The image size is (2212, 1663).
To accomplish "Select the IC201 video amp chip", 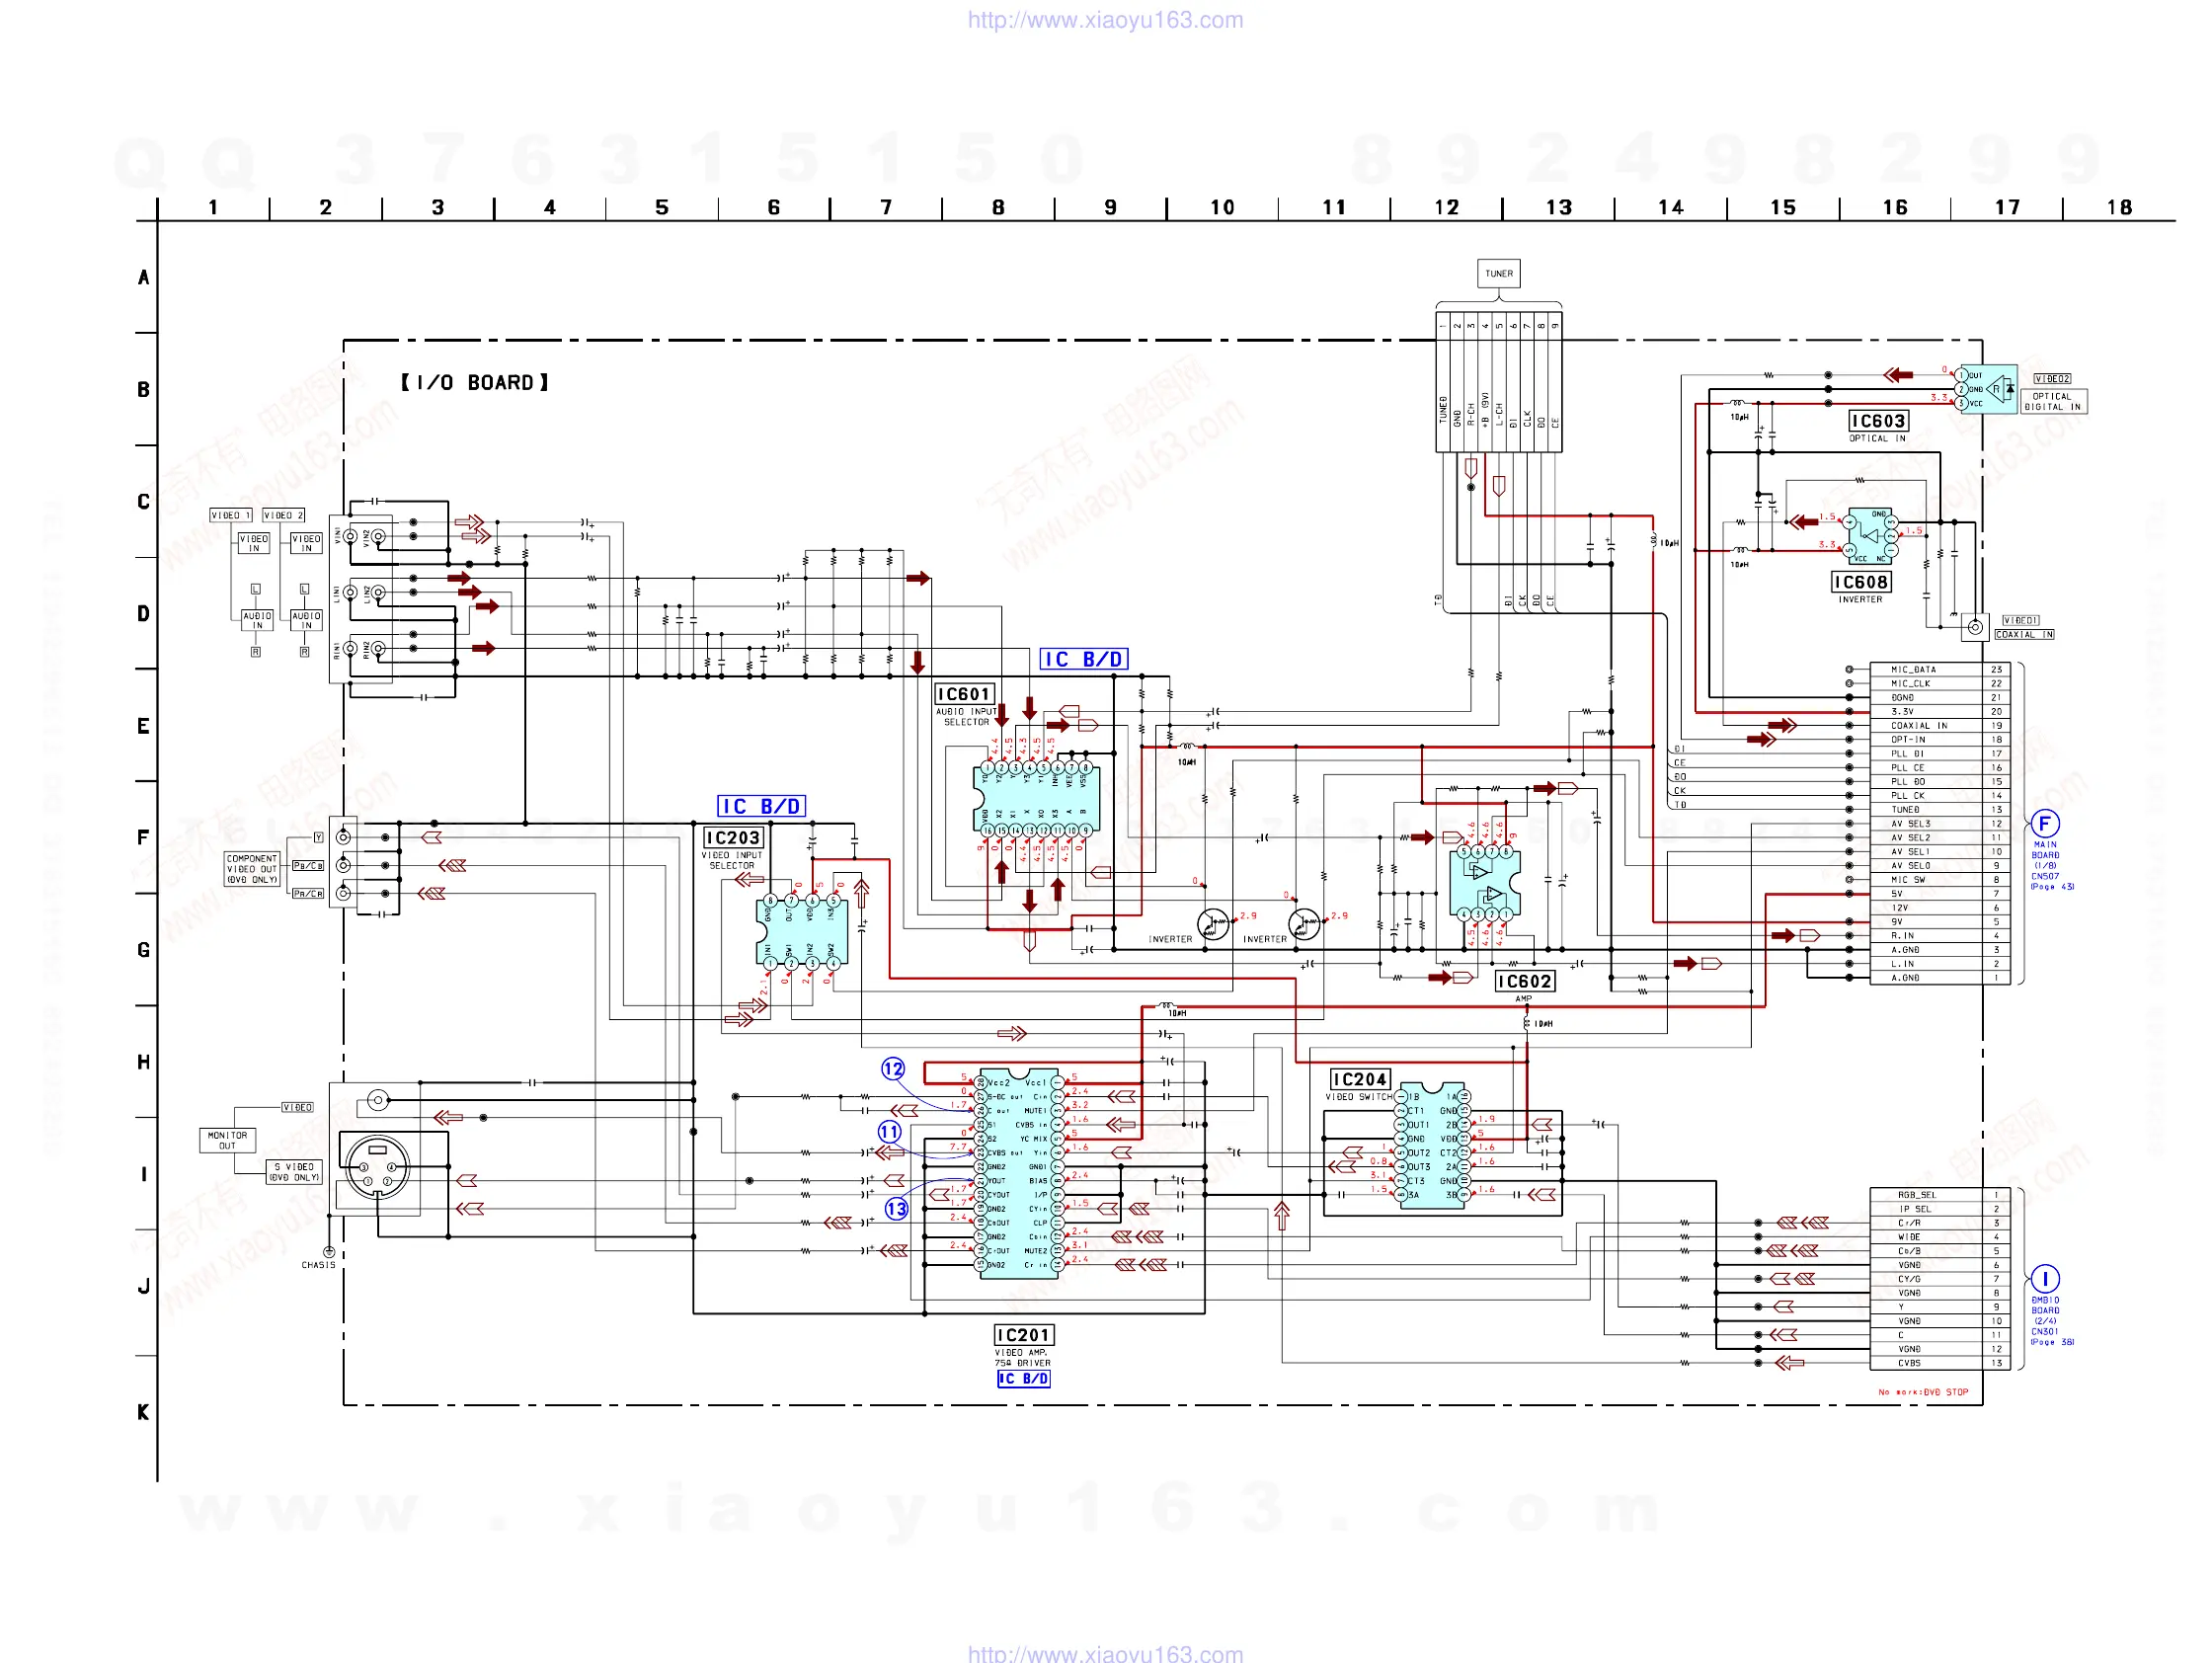I will [x=1019, y=1173].
